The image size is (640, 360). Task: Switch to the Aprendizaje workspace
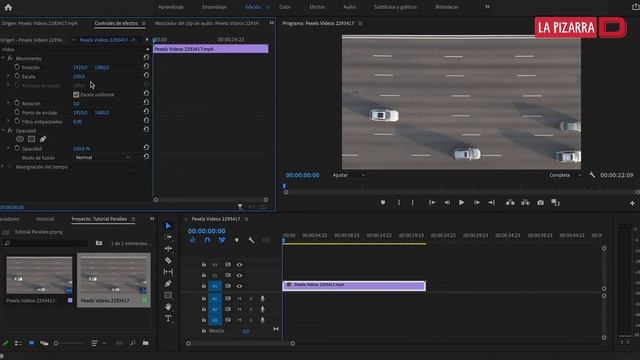171,7
